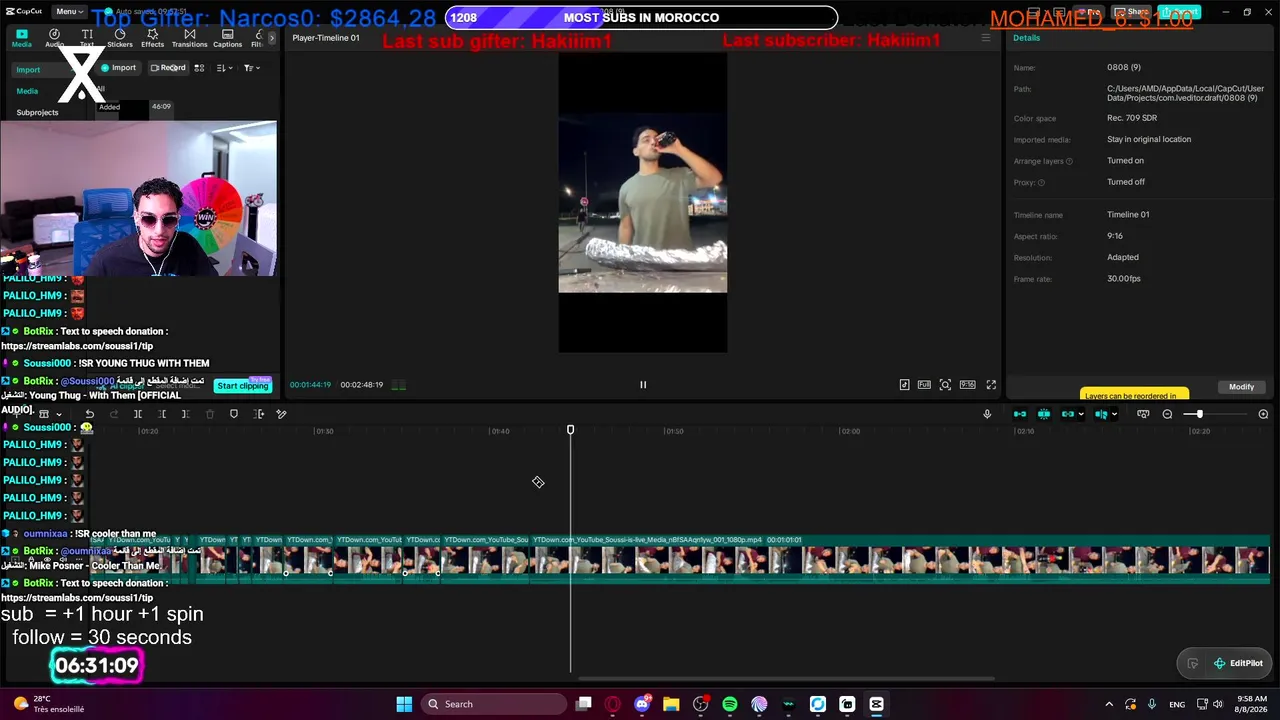The width and height of the screenshot is (1280, 720).
Task: Open the selection tool dropdown arrow
Action: pos(59,414)
